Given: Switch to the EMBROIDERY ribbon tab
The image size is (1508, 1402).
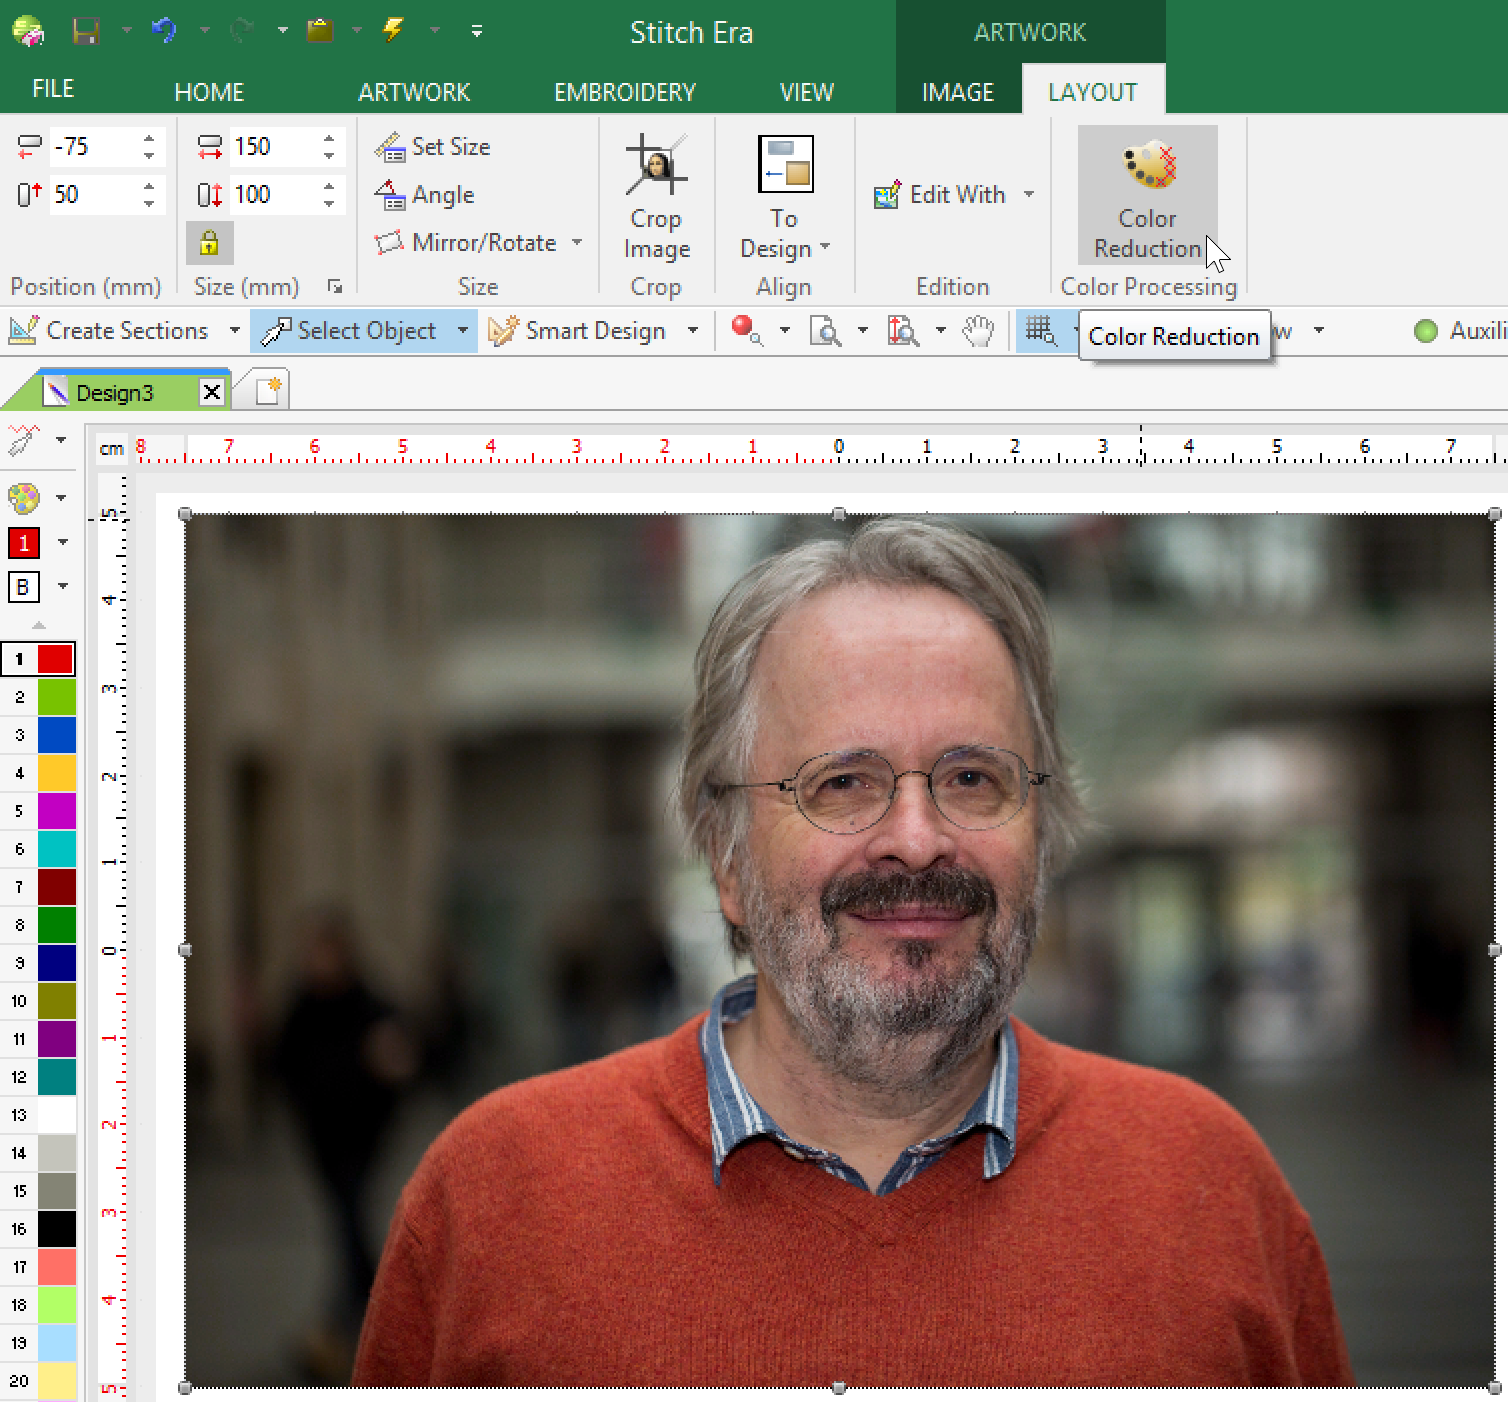Looking at the screenshot, I should pyautogui.click(x=624, y=92).
